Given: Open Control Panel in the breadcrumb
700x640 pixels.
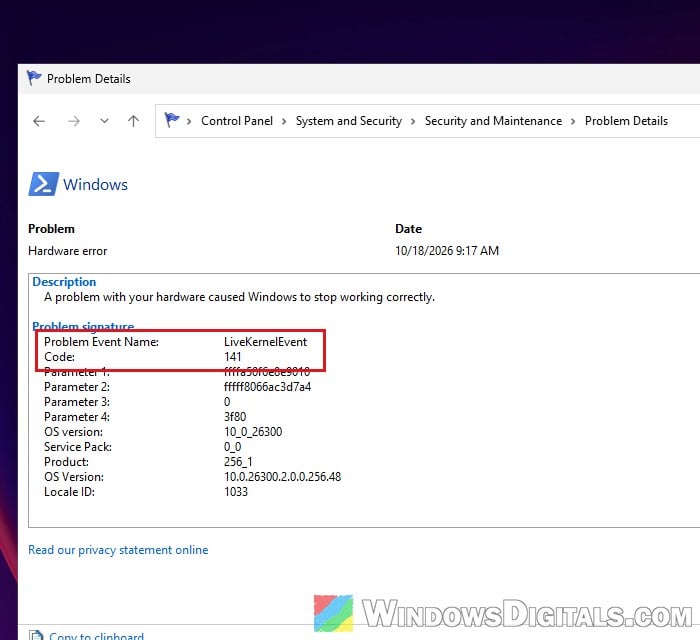Looking at the screenshot, I should pos(237,121).
